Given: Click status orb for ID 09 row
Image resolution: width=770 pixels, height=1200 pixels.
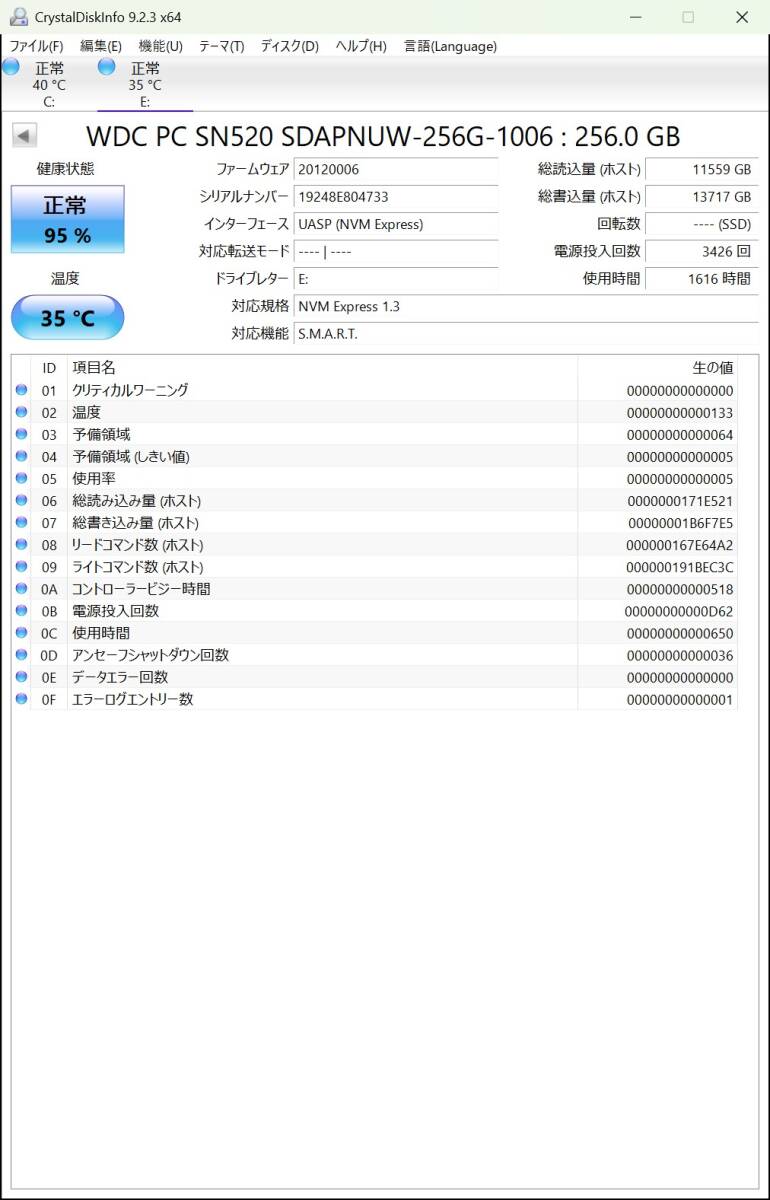Looking at the screenshot, I should click(x=21, y=566).
